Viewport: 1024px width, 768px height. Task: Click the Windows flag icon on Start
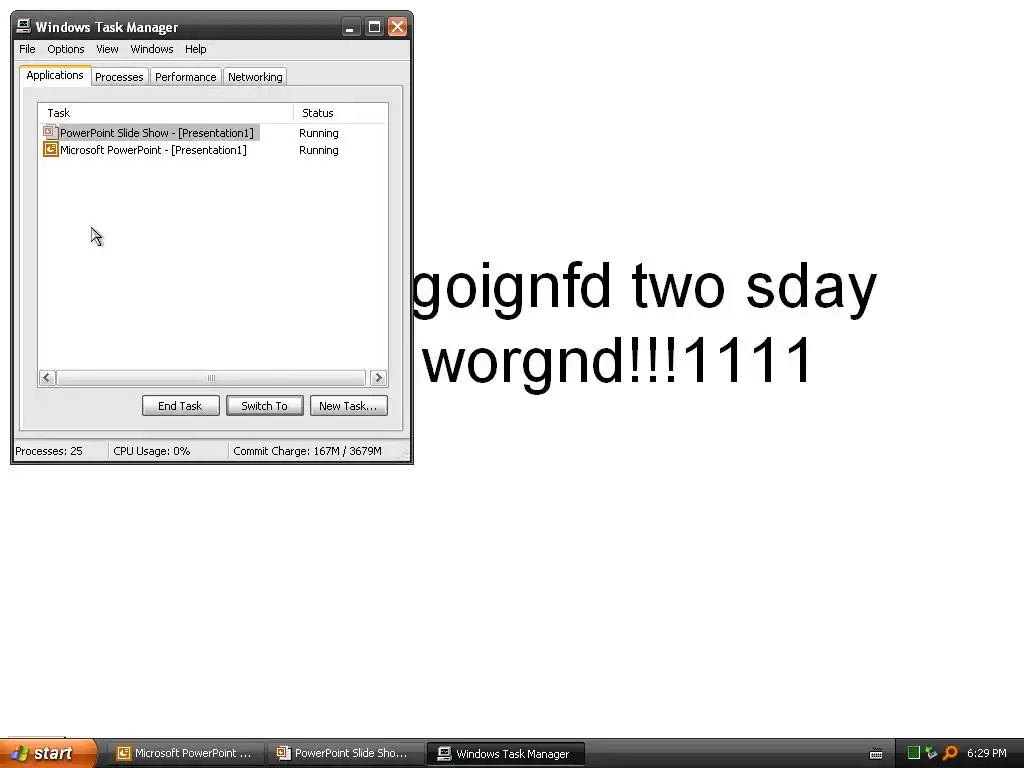click(19, 754)
